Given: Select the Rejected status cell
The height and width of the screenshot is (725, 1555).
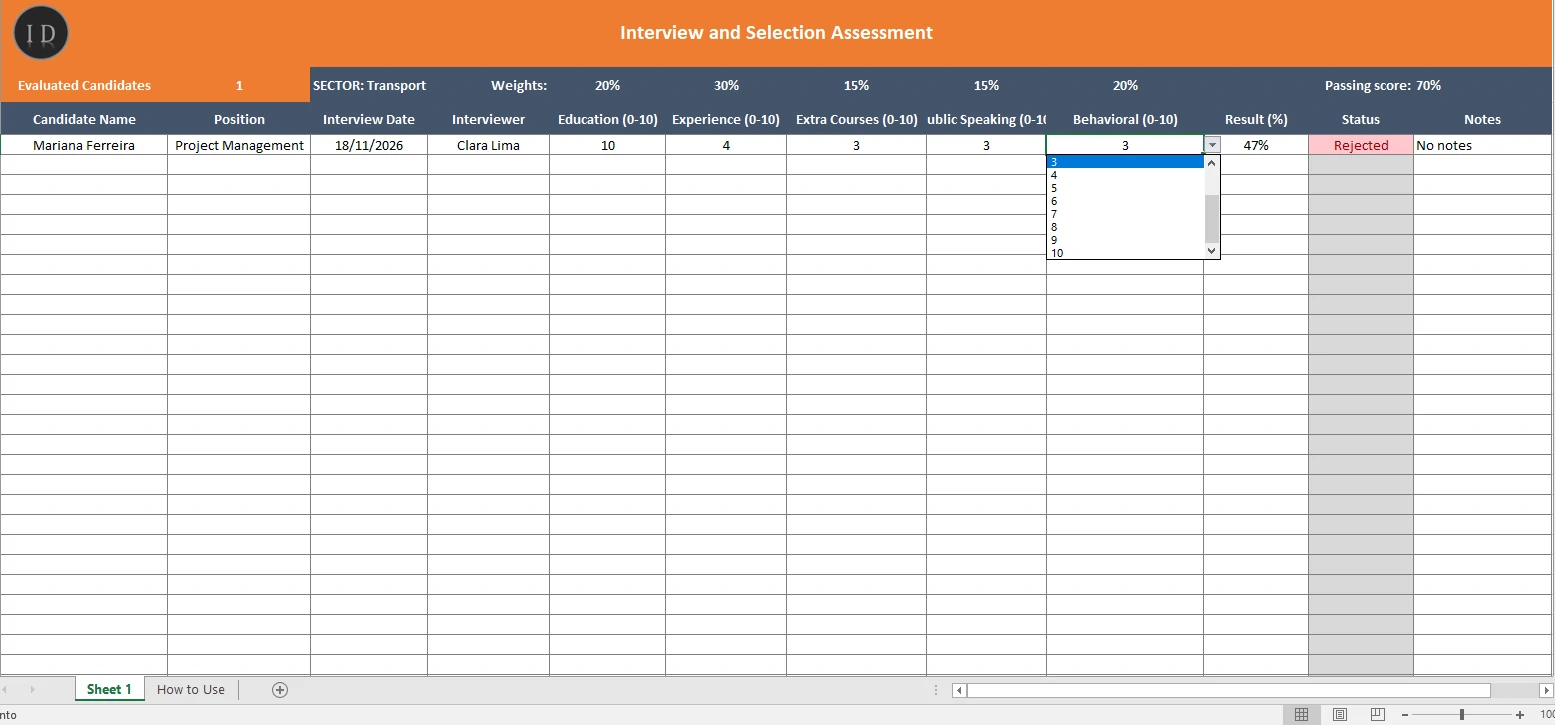Looking at the screenshot, I should [x=1361, y=145].
